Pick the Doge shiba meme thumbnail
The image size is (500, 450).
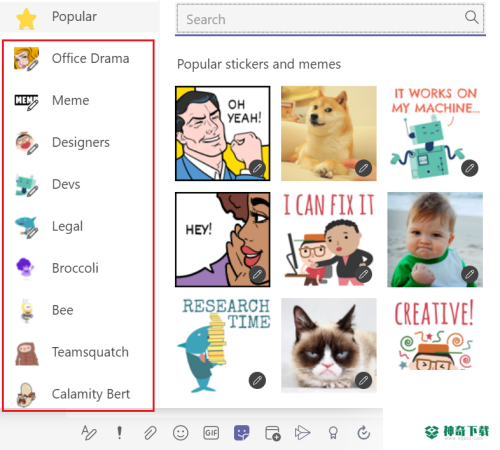coord(329,133)
